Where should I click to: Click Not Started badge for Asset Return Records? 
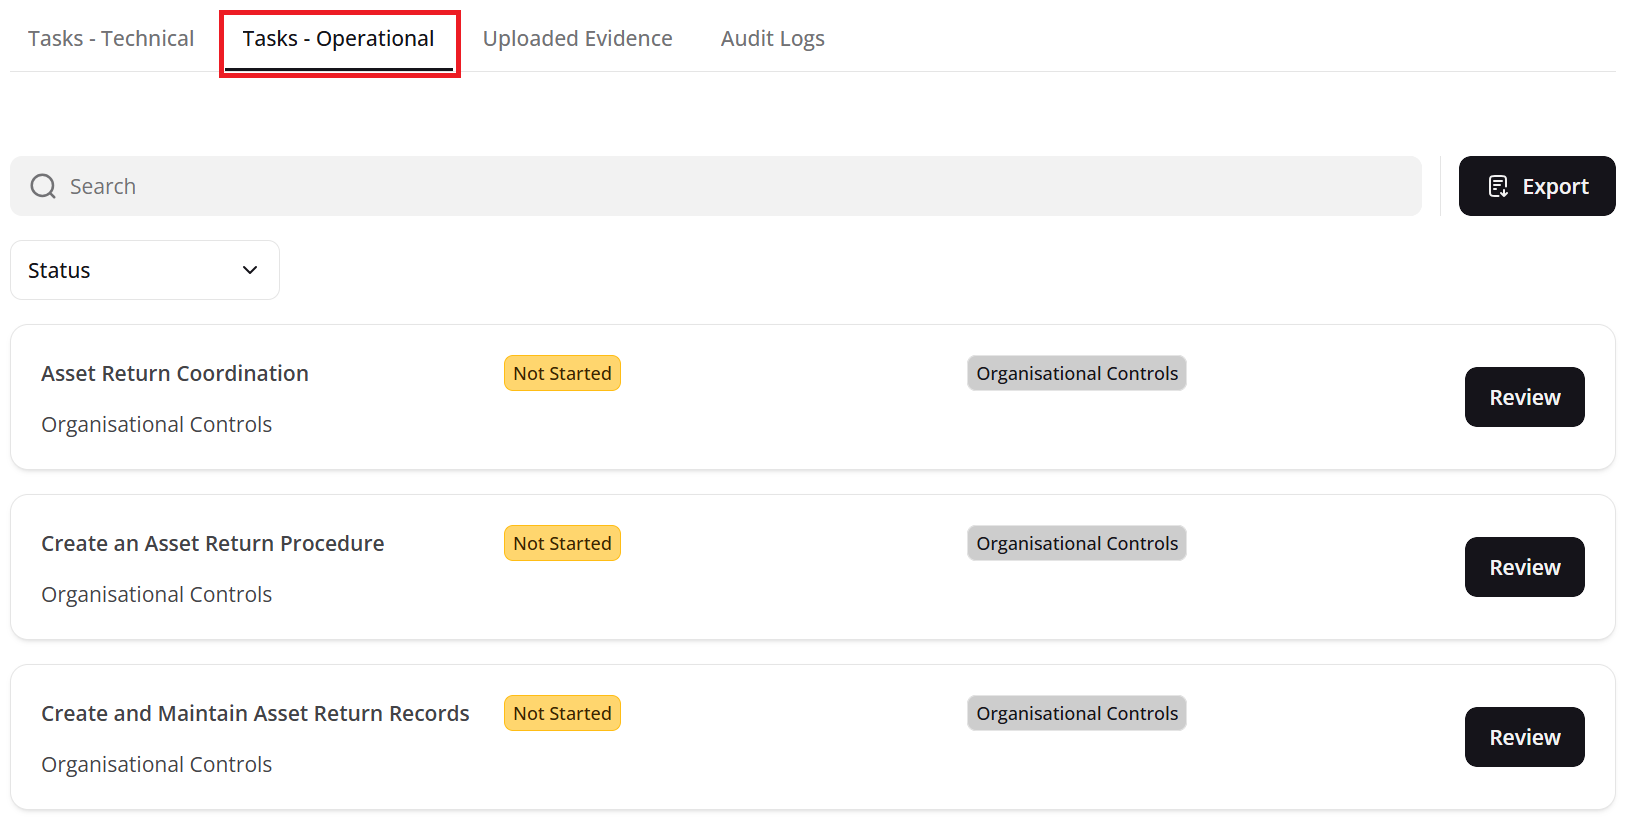click(x=562, y=713)
